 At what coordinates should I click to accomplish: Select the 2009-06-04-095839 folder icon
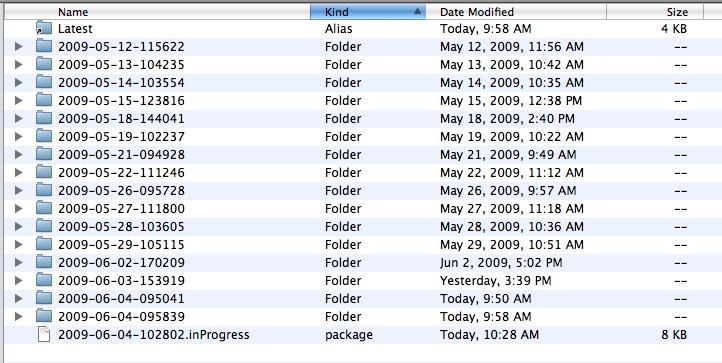(44, 316)
